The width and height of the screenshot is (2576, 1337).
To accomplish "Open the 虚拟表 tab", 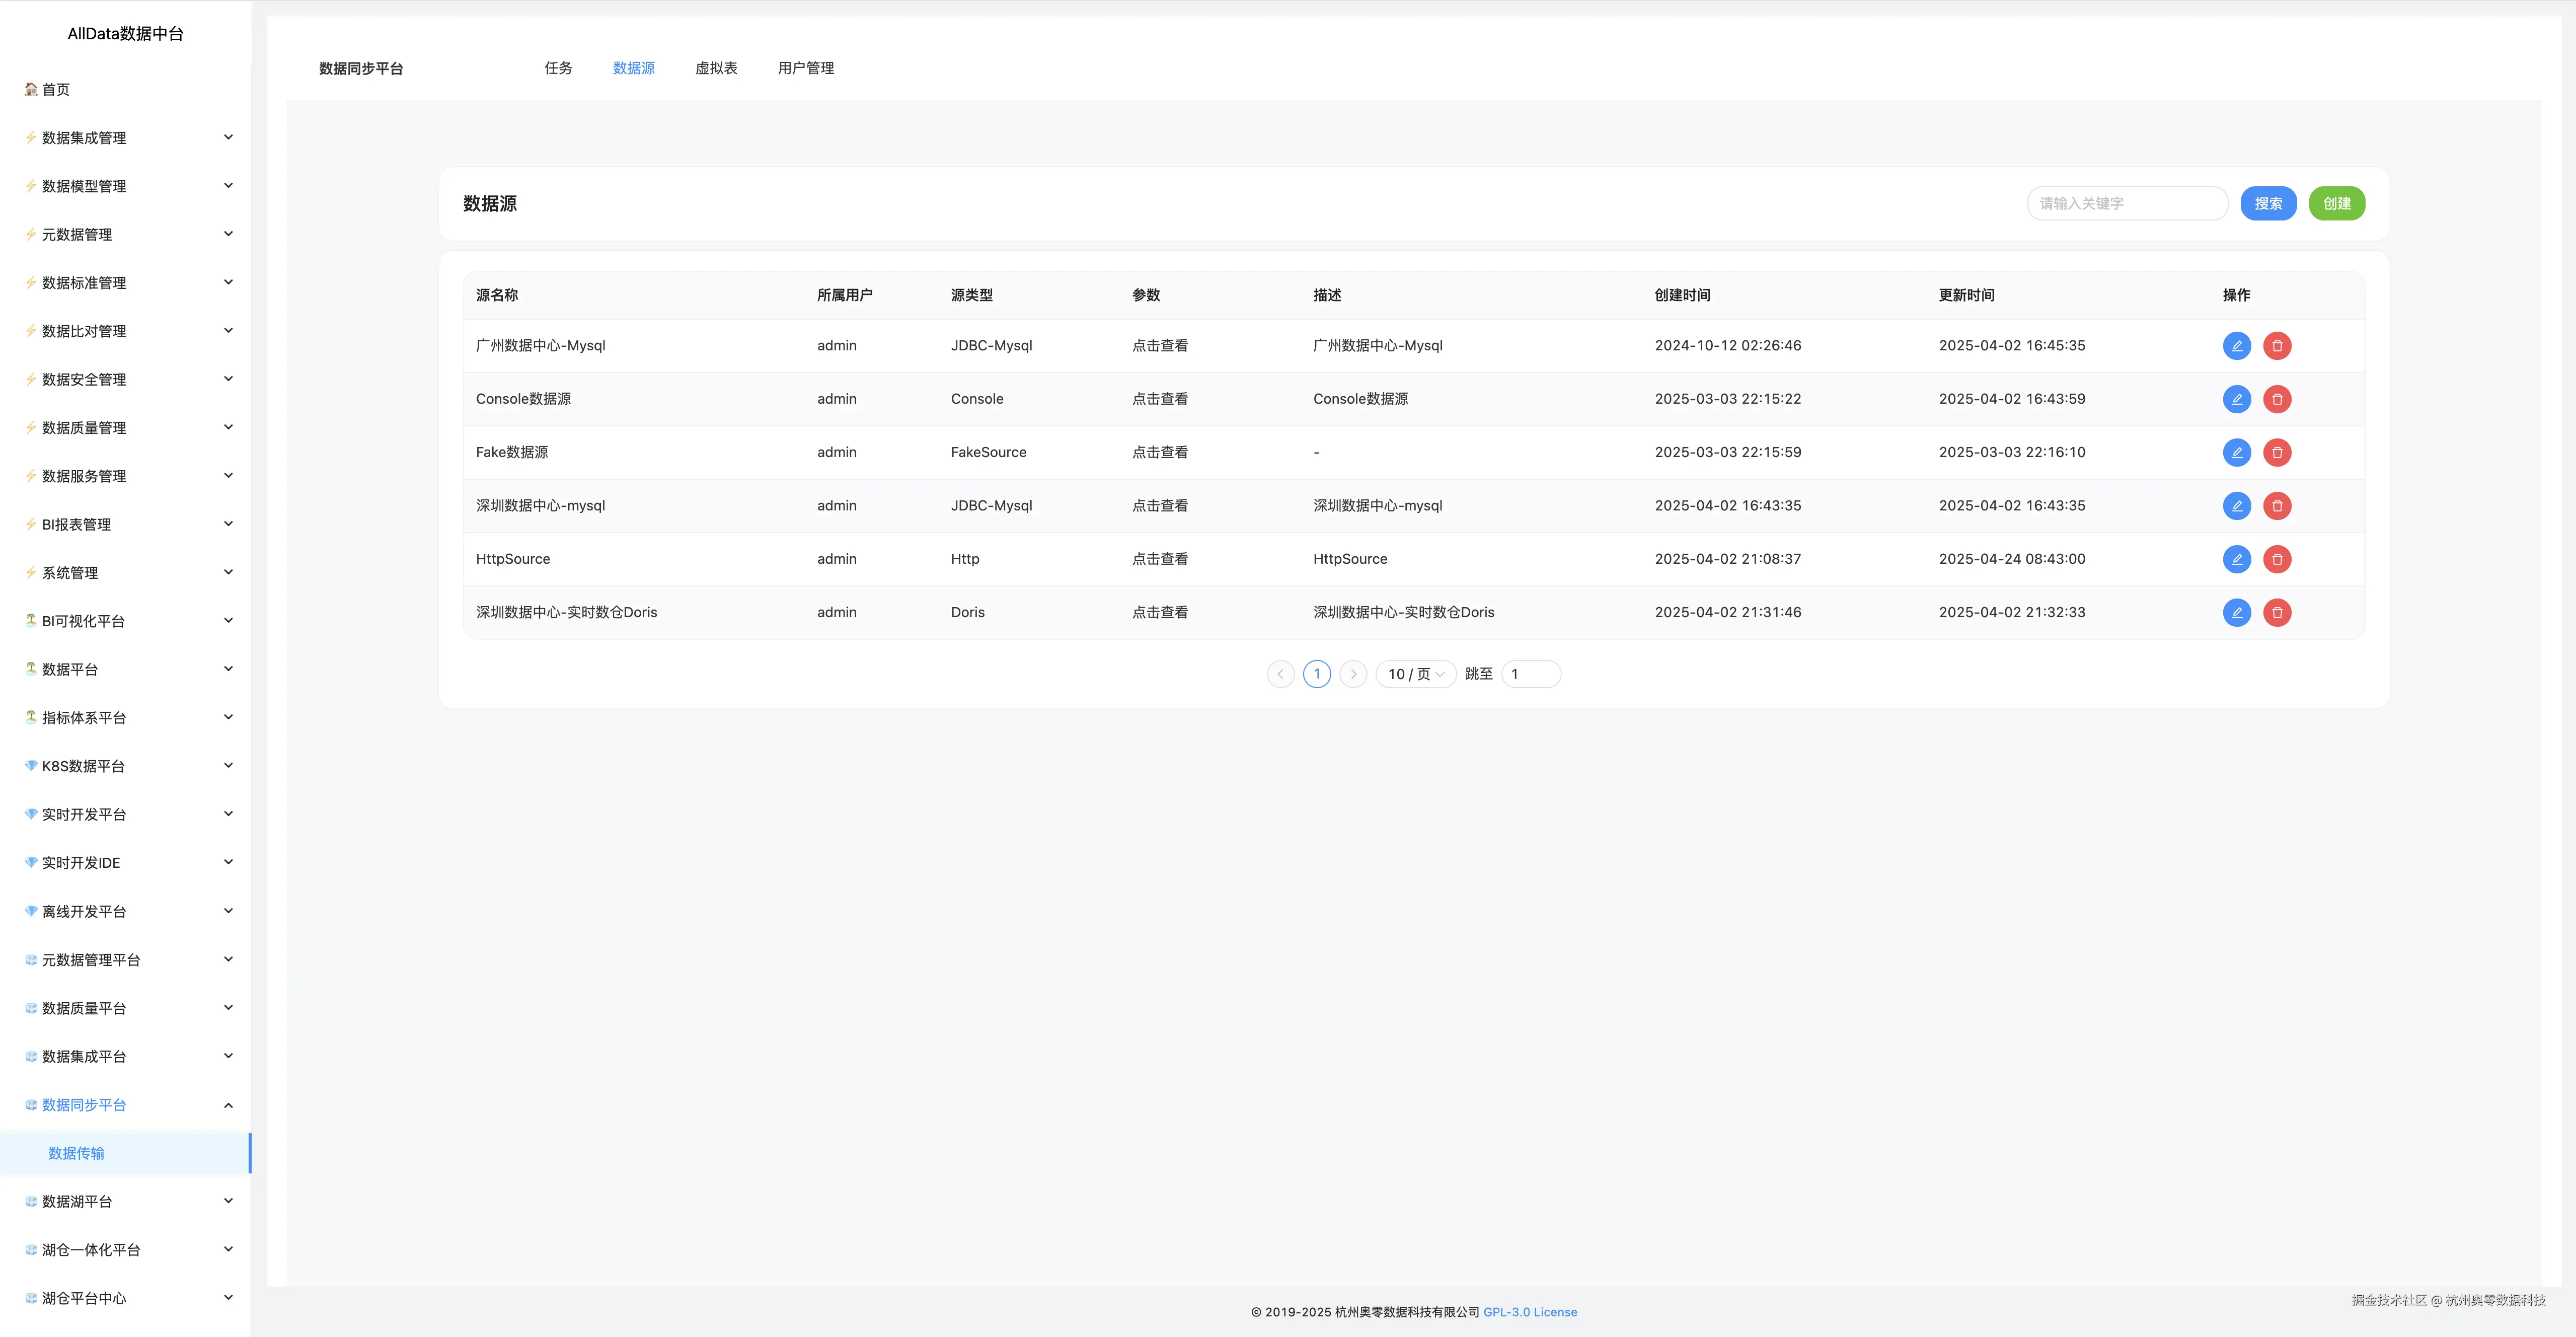I will coord(716,68).
